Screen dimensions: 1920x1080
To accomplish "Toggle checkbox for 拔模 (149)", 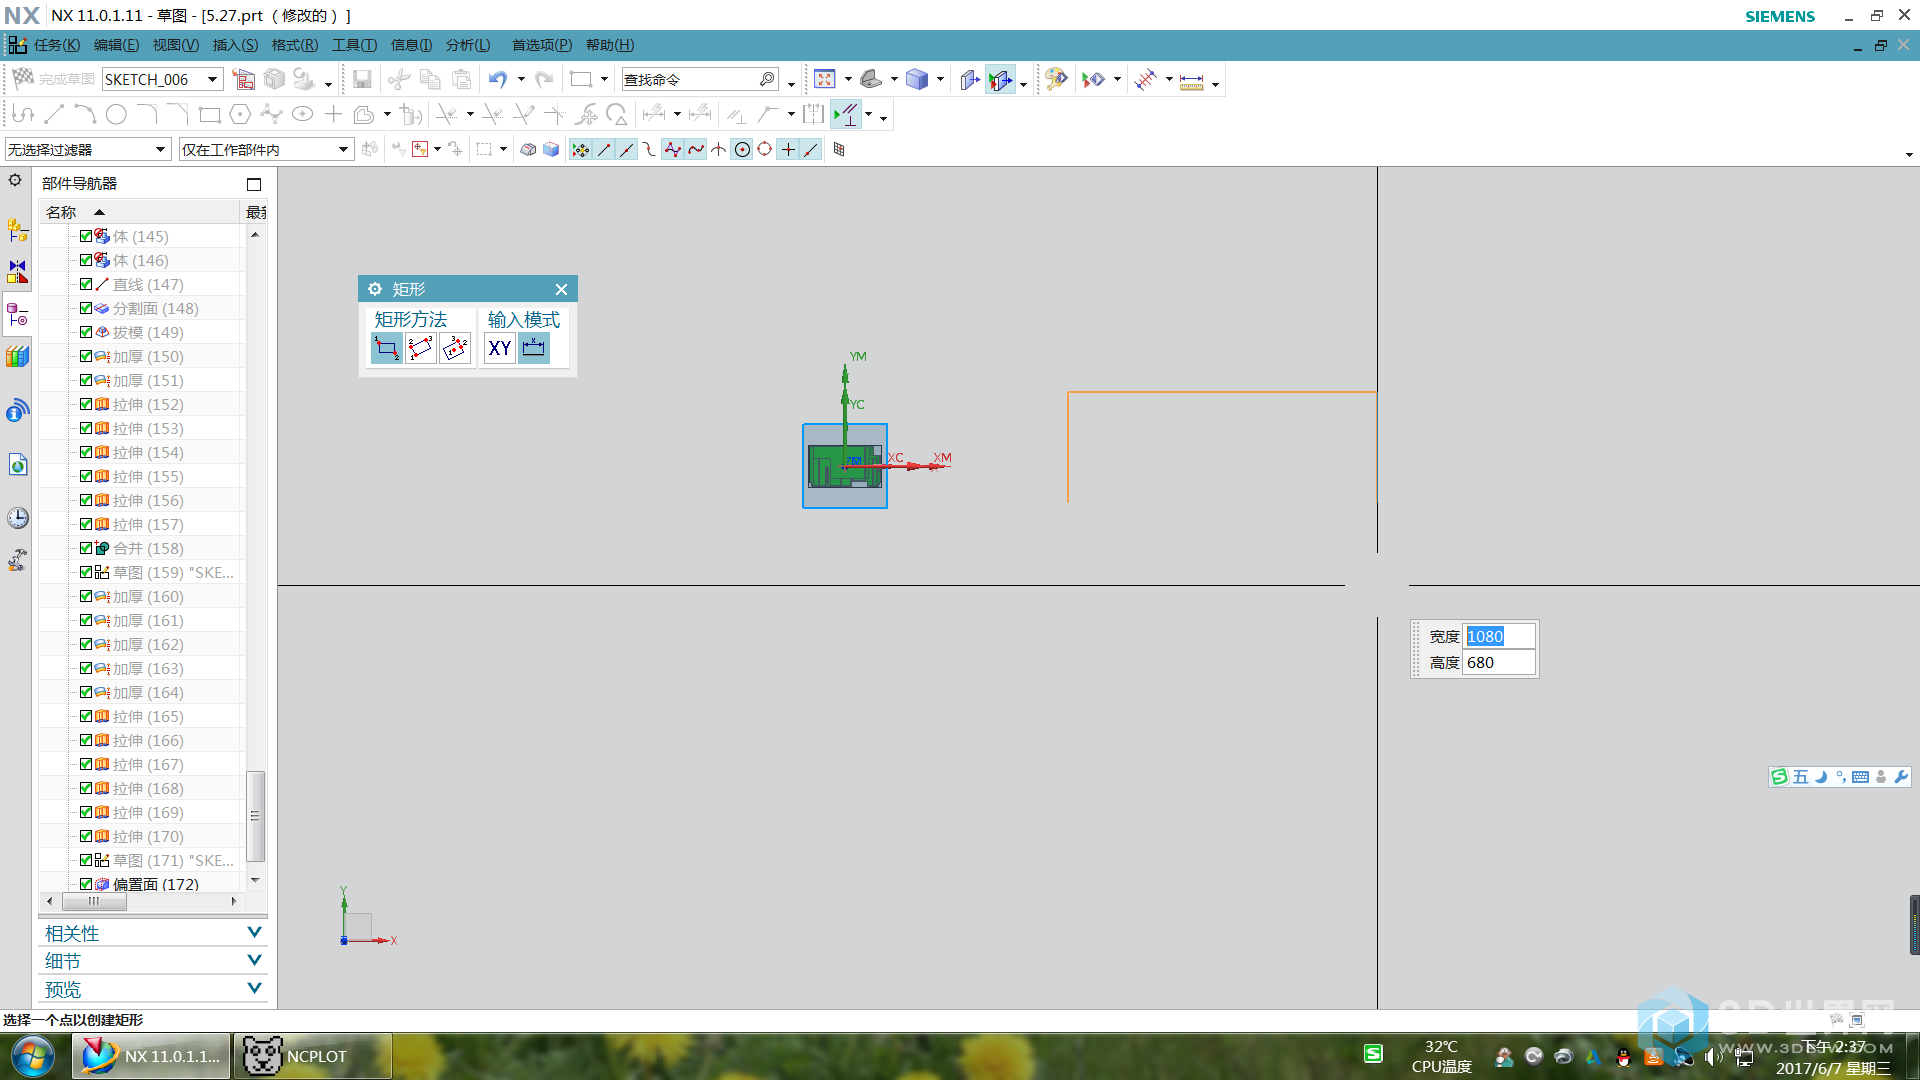I will pos(86,332).
